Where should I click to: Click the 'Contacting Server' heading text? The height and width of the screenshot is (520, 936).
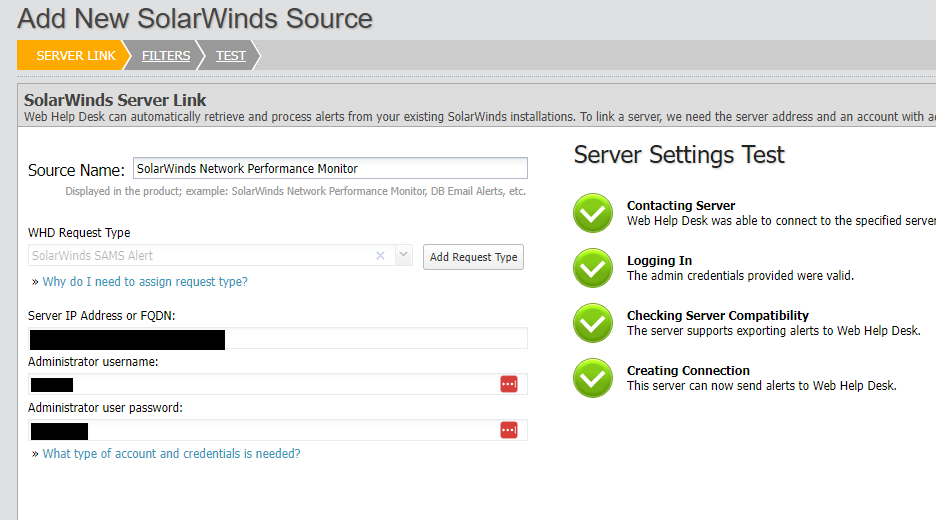click(681, 205)
